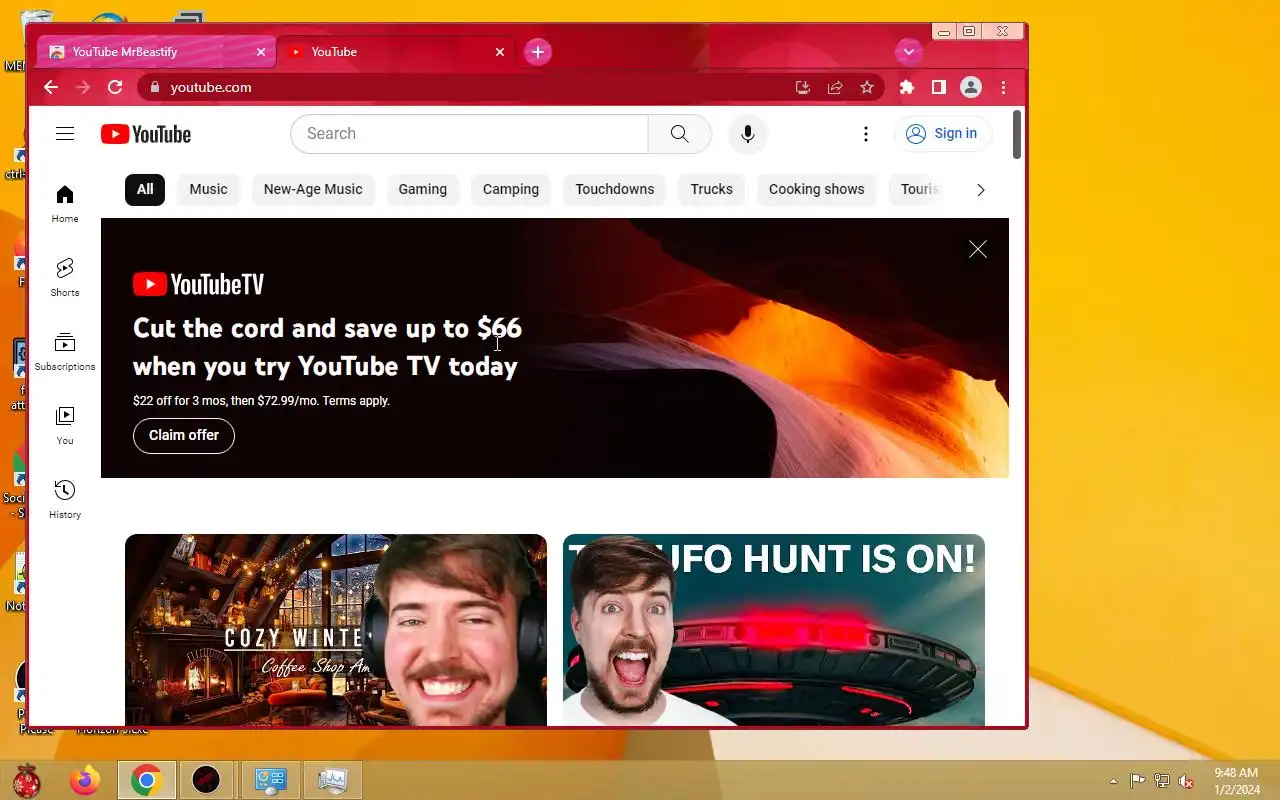Share this page icon in address bar
1280x800 pixels.
[x=835, y=87]
